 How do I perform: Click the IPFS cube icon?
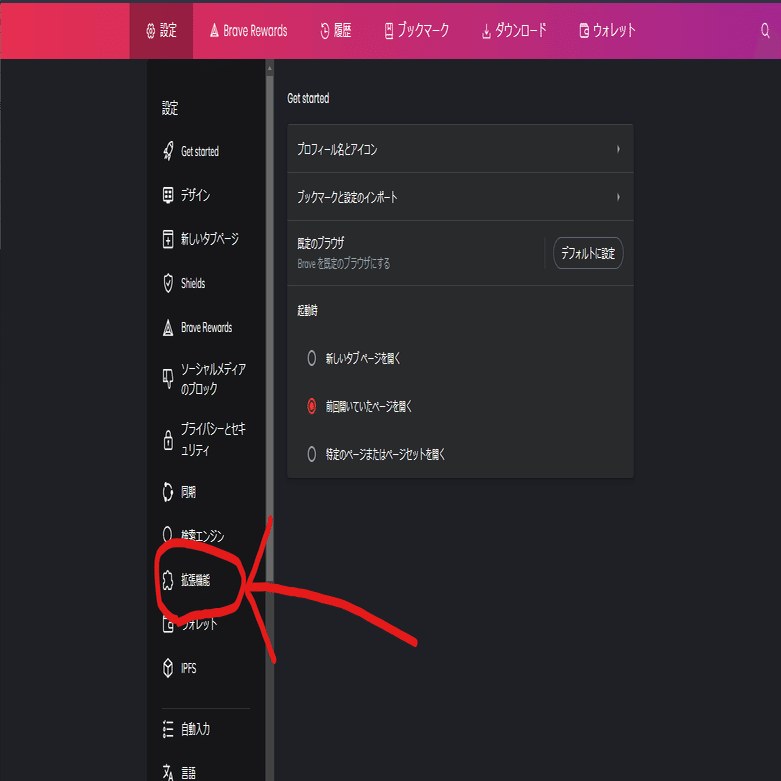(x=168, y=667)
